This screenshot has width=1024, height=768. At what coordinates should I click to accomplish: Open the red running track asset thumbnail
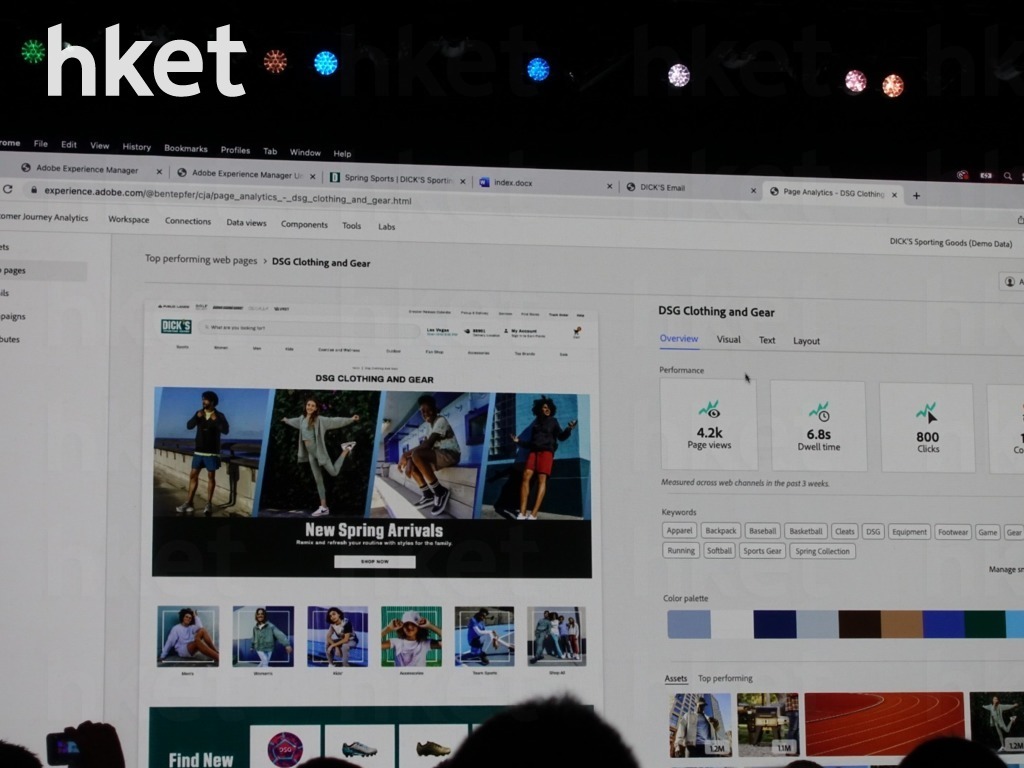884,724
